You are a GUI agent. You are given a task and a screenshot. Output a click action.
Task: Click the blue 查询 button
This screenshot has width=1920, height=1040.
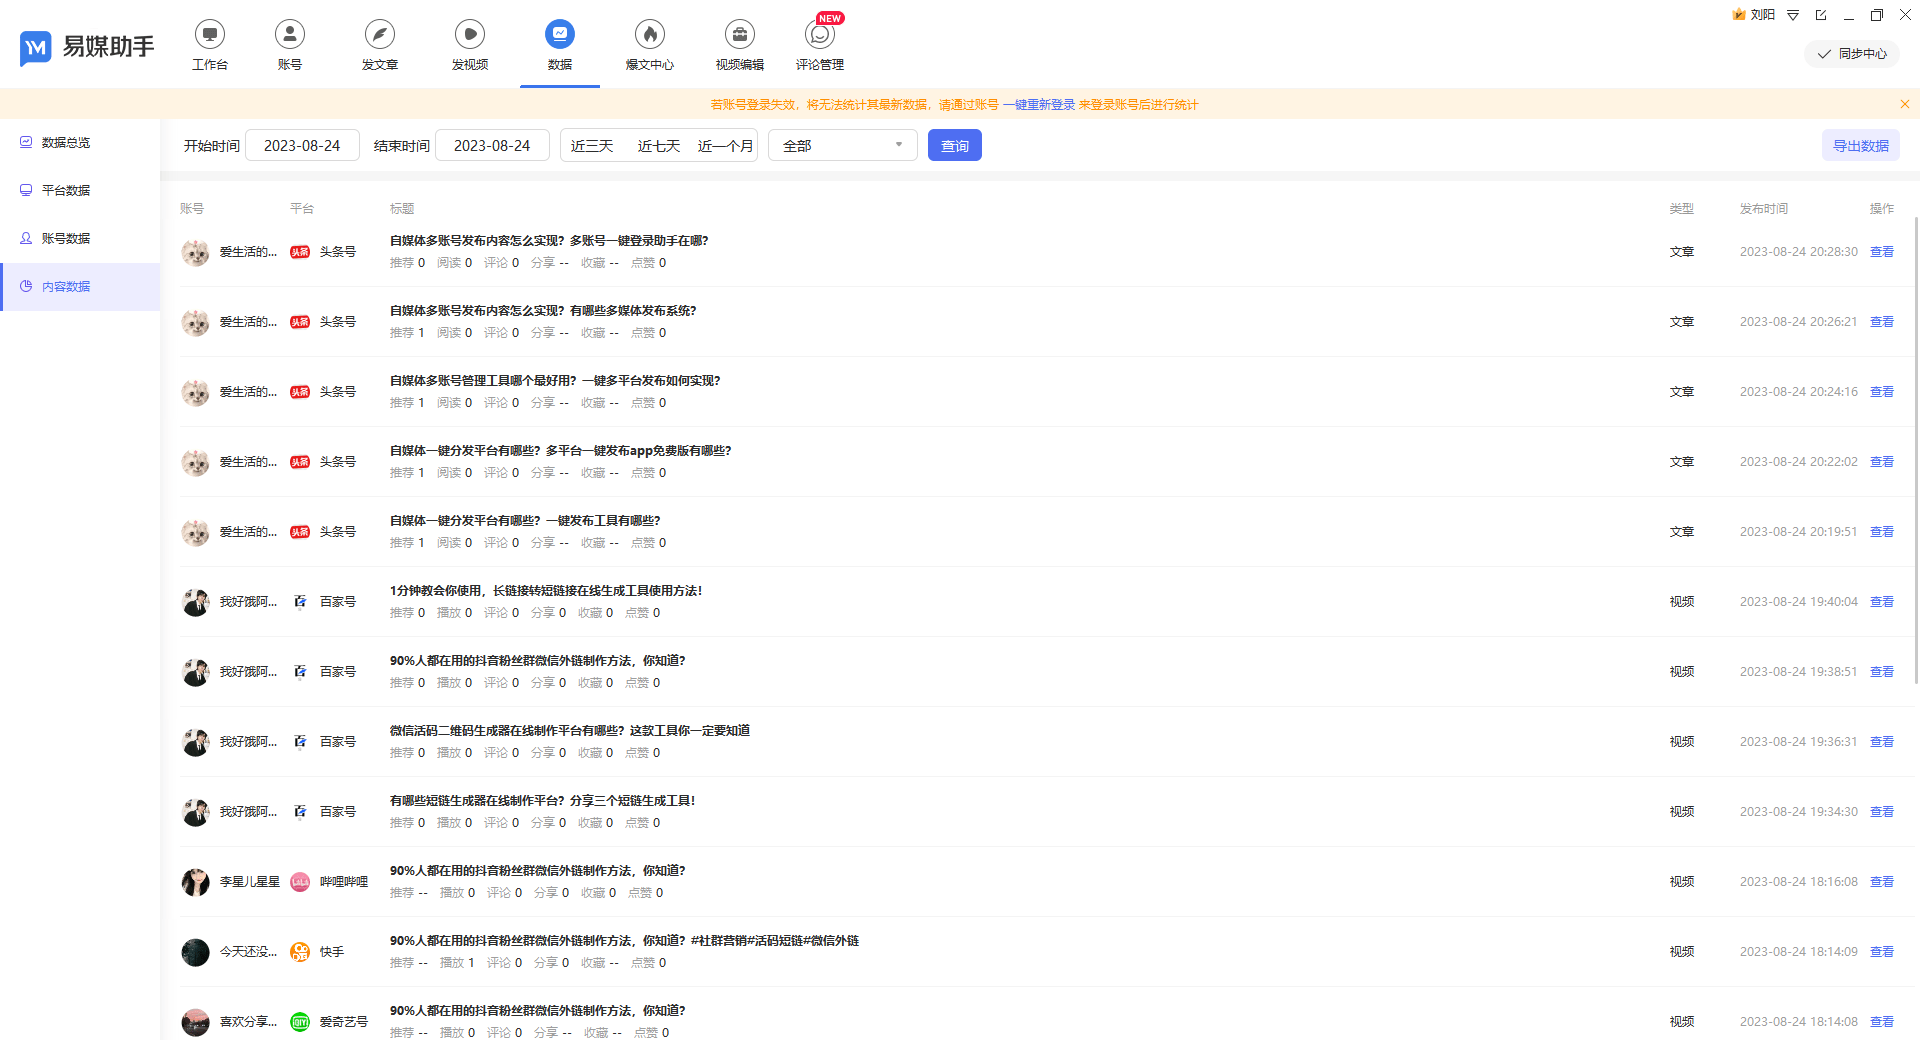click(954, 146)
